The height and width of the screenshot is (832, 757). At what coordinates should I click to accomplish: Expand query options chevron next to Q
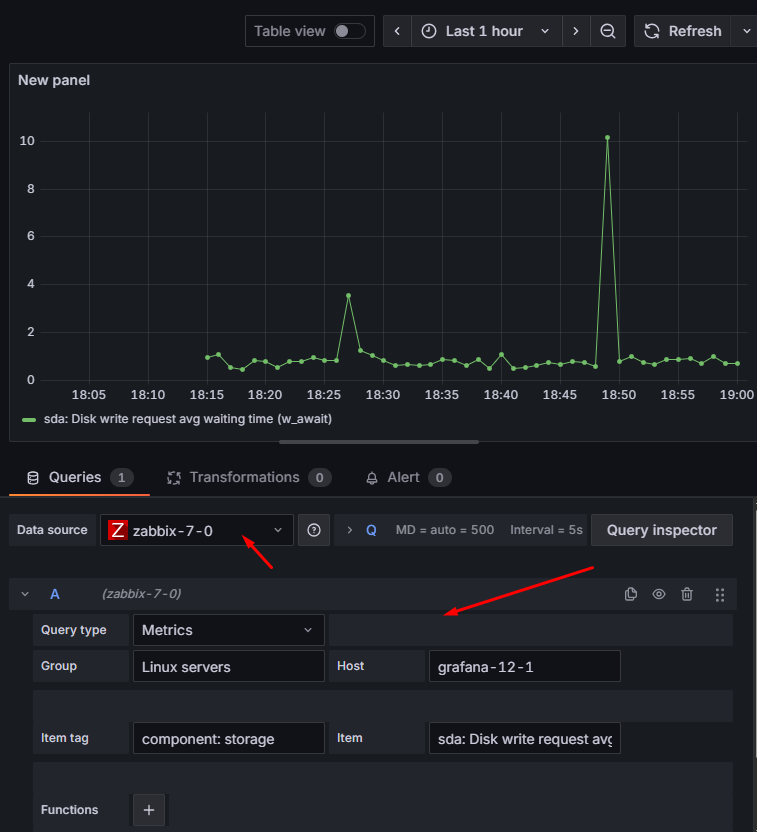[x=350, y=530]
